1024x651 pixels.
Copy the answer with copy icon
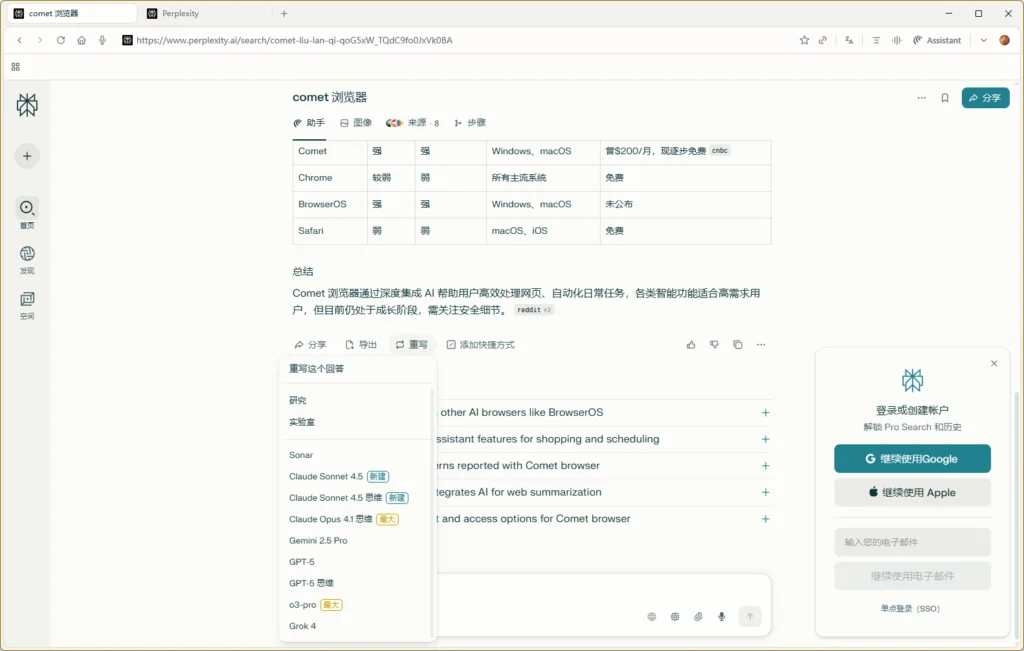point(738,345)
